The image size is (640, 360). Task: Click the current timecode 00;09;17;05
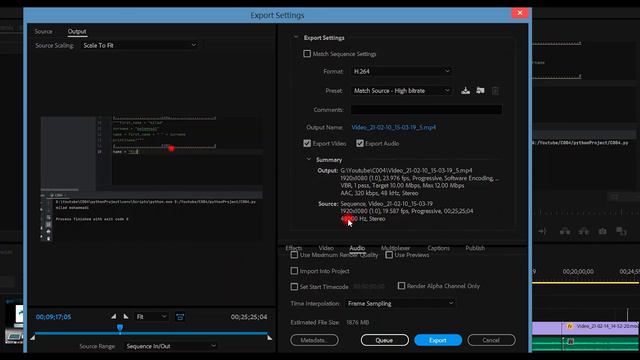[53, 317]
